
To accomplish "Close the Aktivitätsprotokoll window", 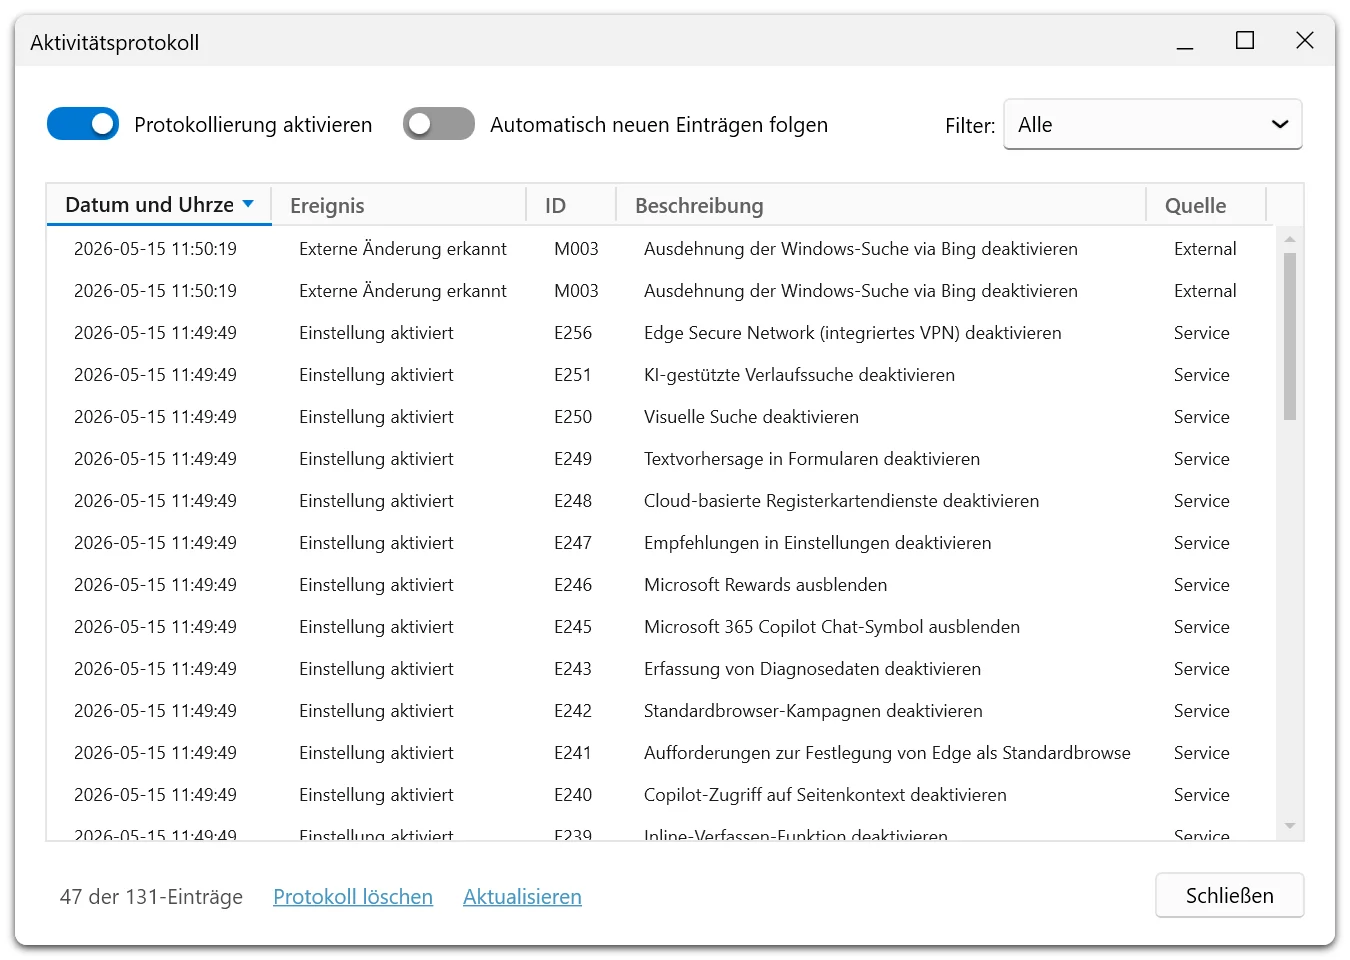I will click(1305, 41).
